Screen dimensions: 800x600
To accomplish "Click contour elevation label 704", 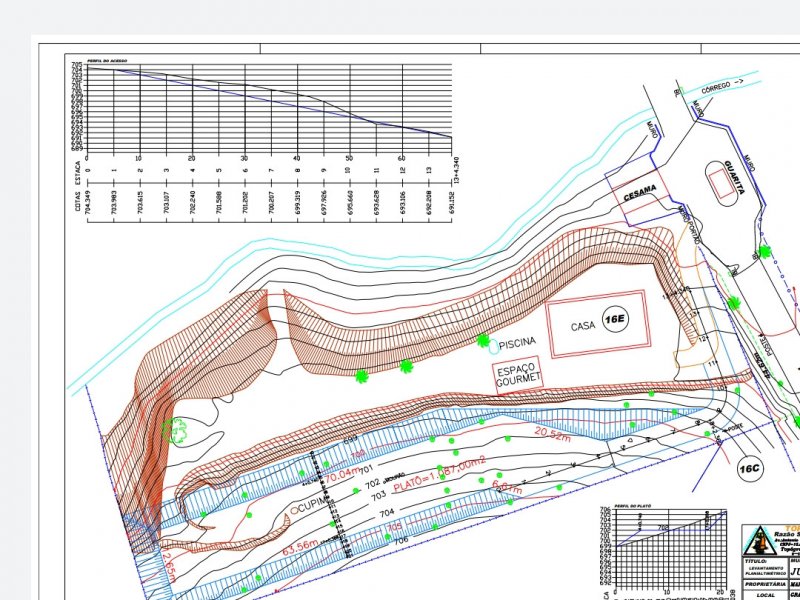I will tap(387, 514).
